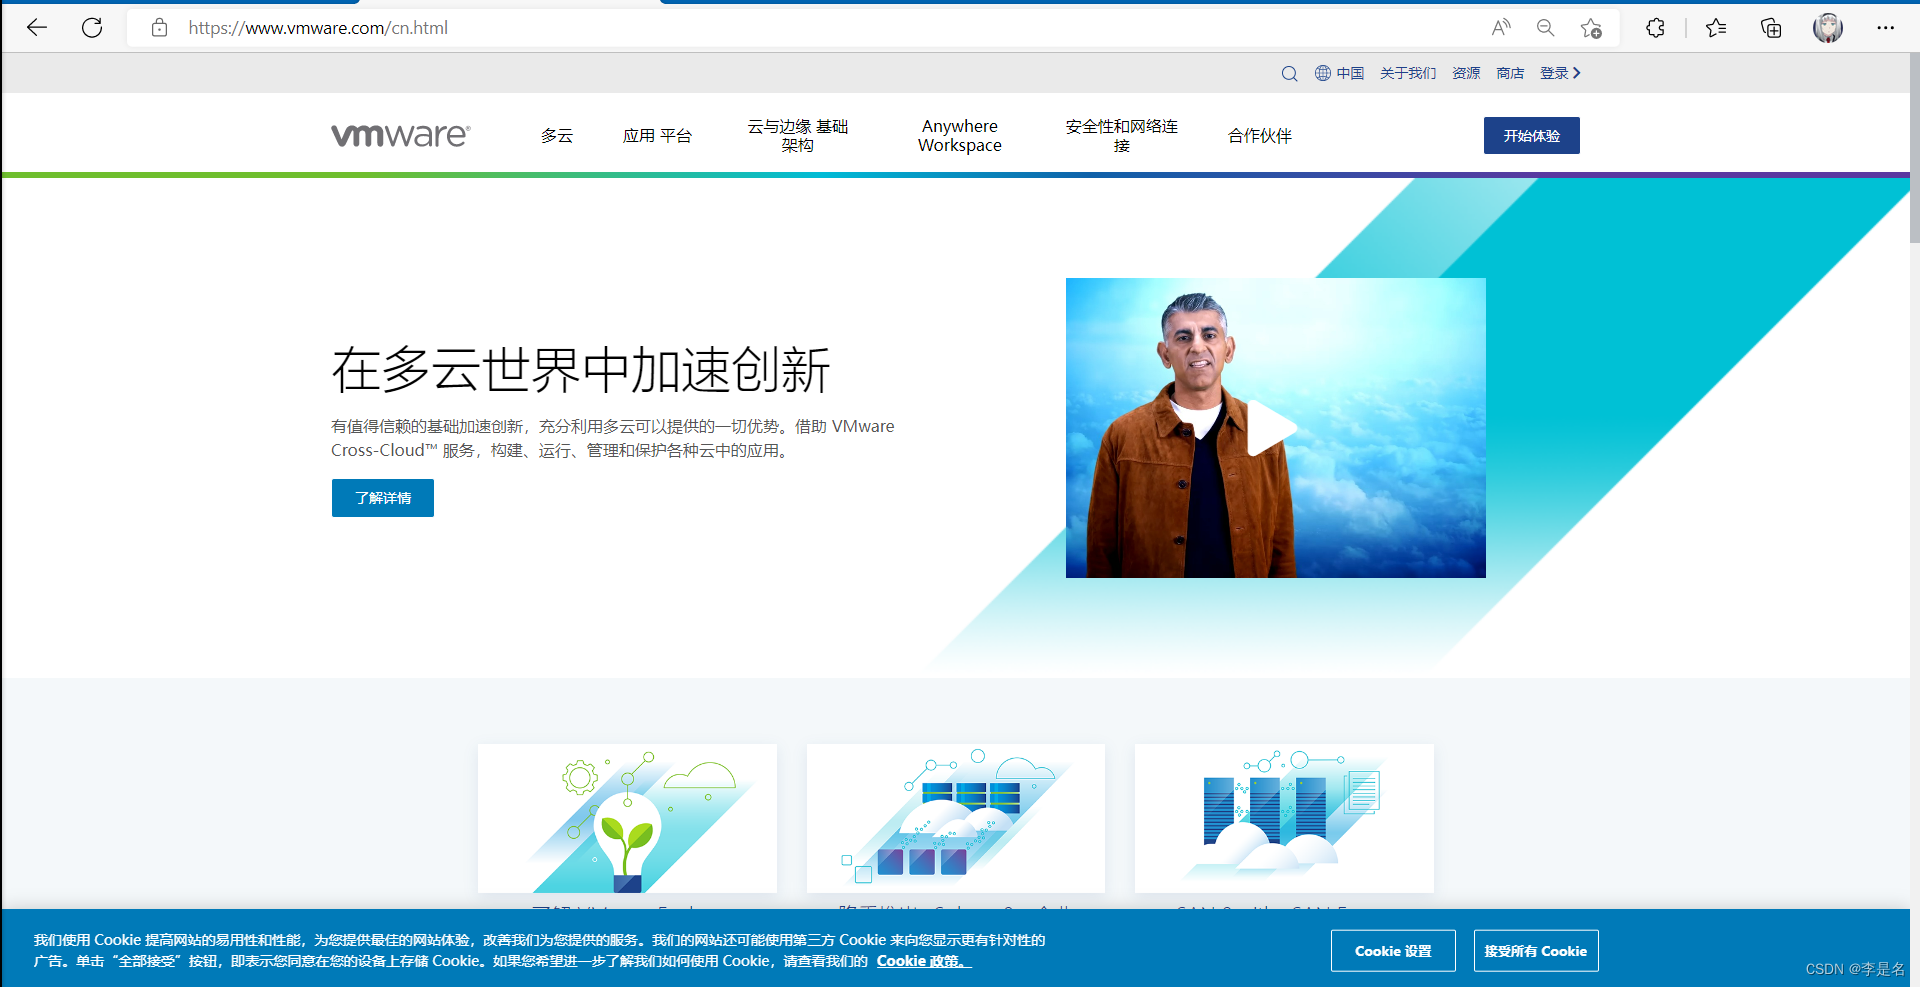
Task: Click the page vertical scrollbar thumb
Action: (x=1914, y=150)
